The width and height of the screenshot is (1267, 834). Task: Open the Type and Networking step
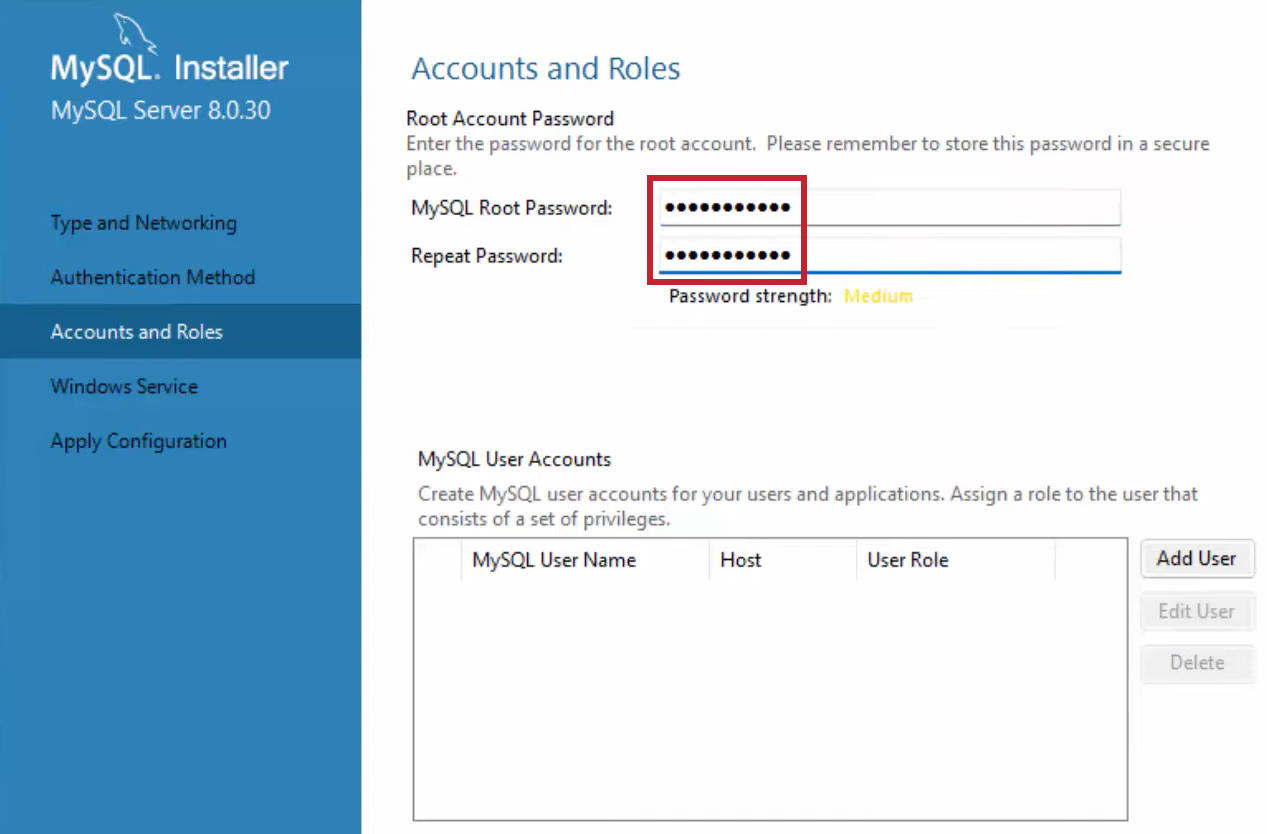pyautogui.click(x=143, y=223)
